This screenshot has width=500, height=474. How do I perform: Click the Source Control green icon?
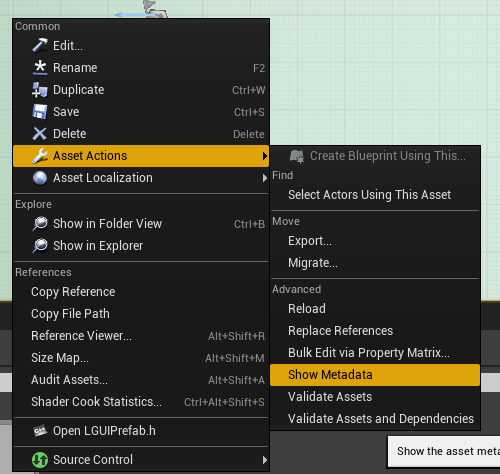click(x=40, y=460)
